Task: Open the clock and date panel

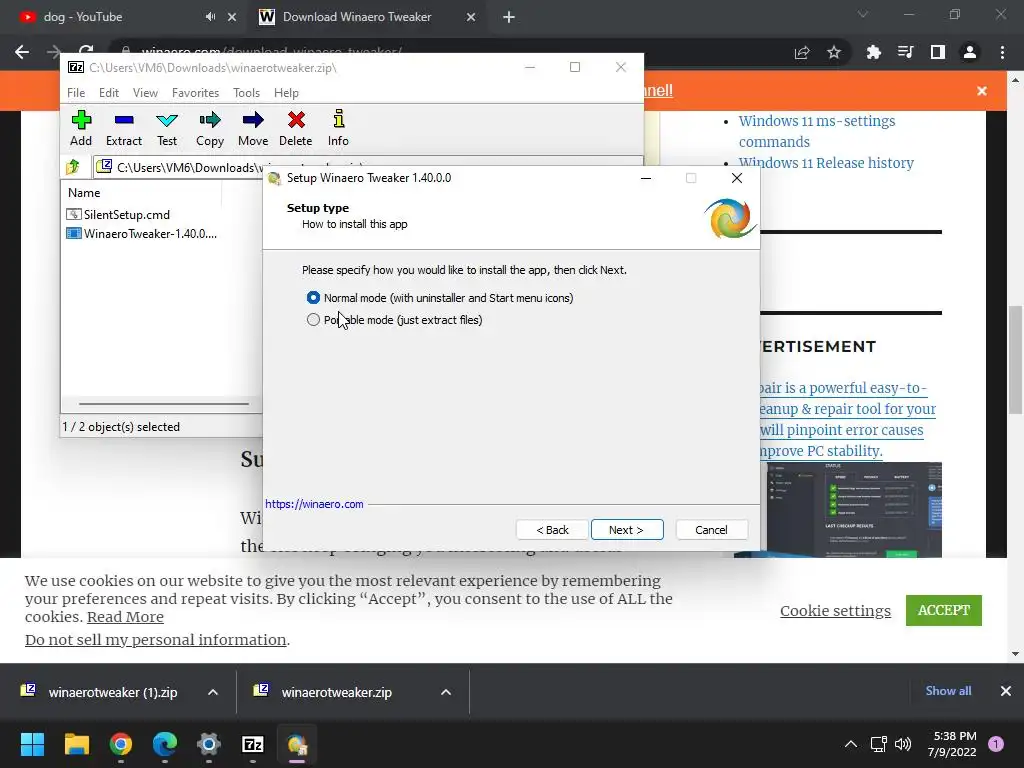Action: click(952, 744)
